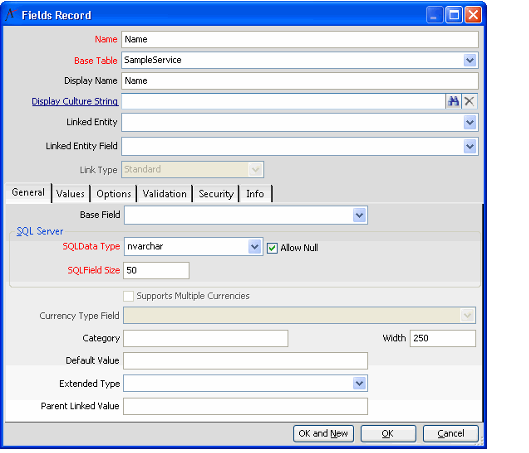Expand the Base Table dropdown
Image resolution: width=529 pixels, height=453 pixels.
[470, 60]
